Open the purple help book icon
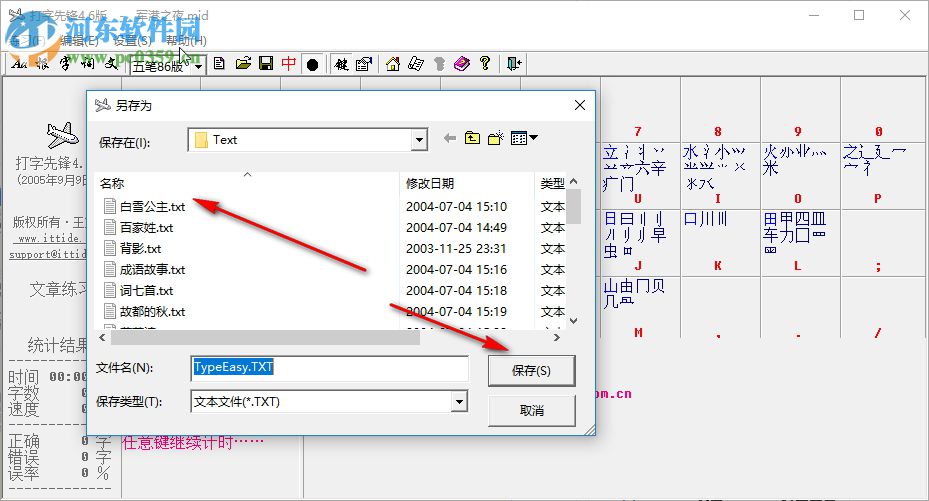 coord(462,63)
